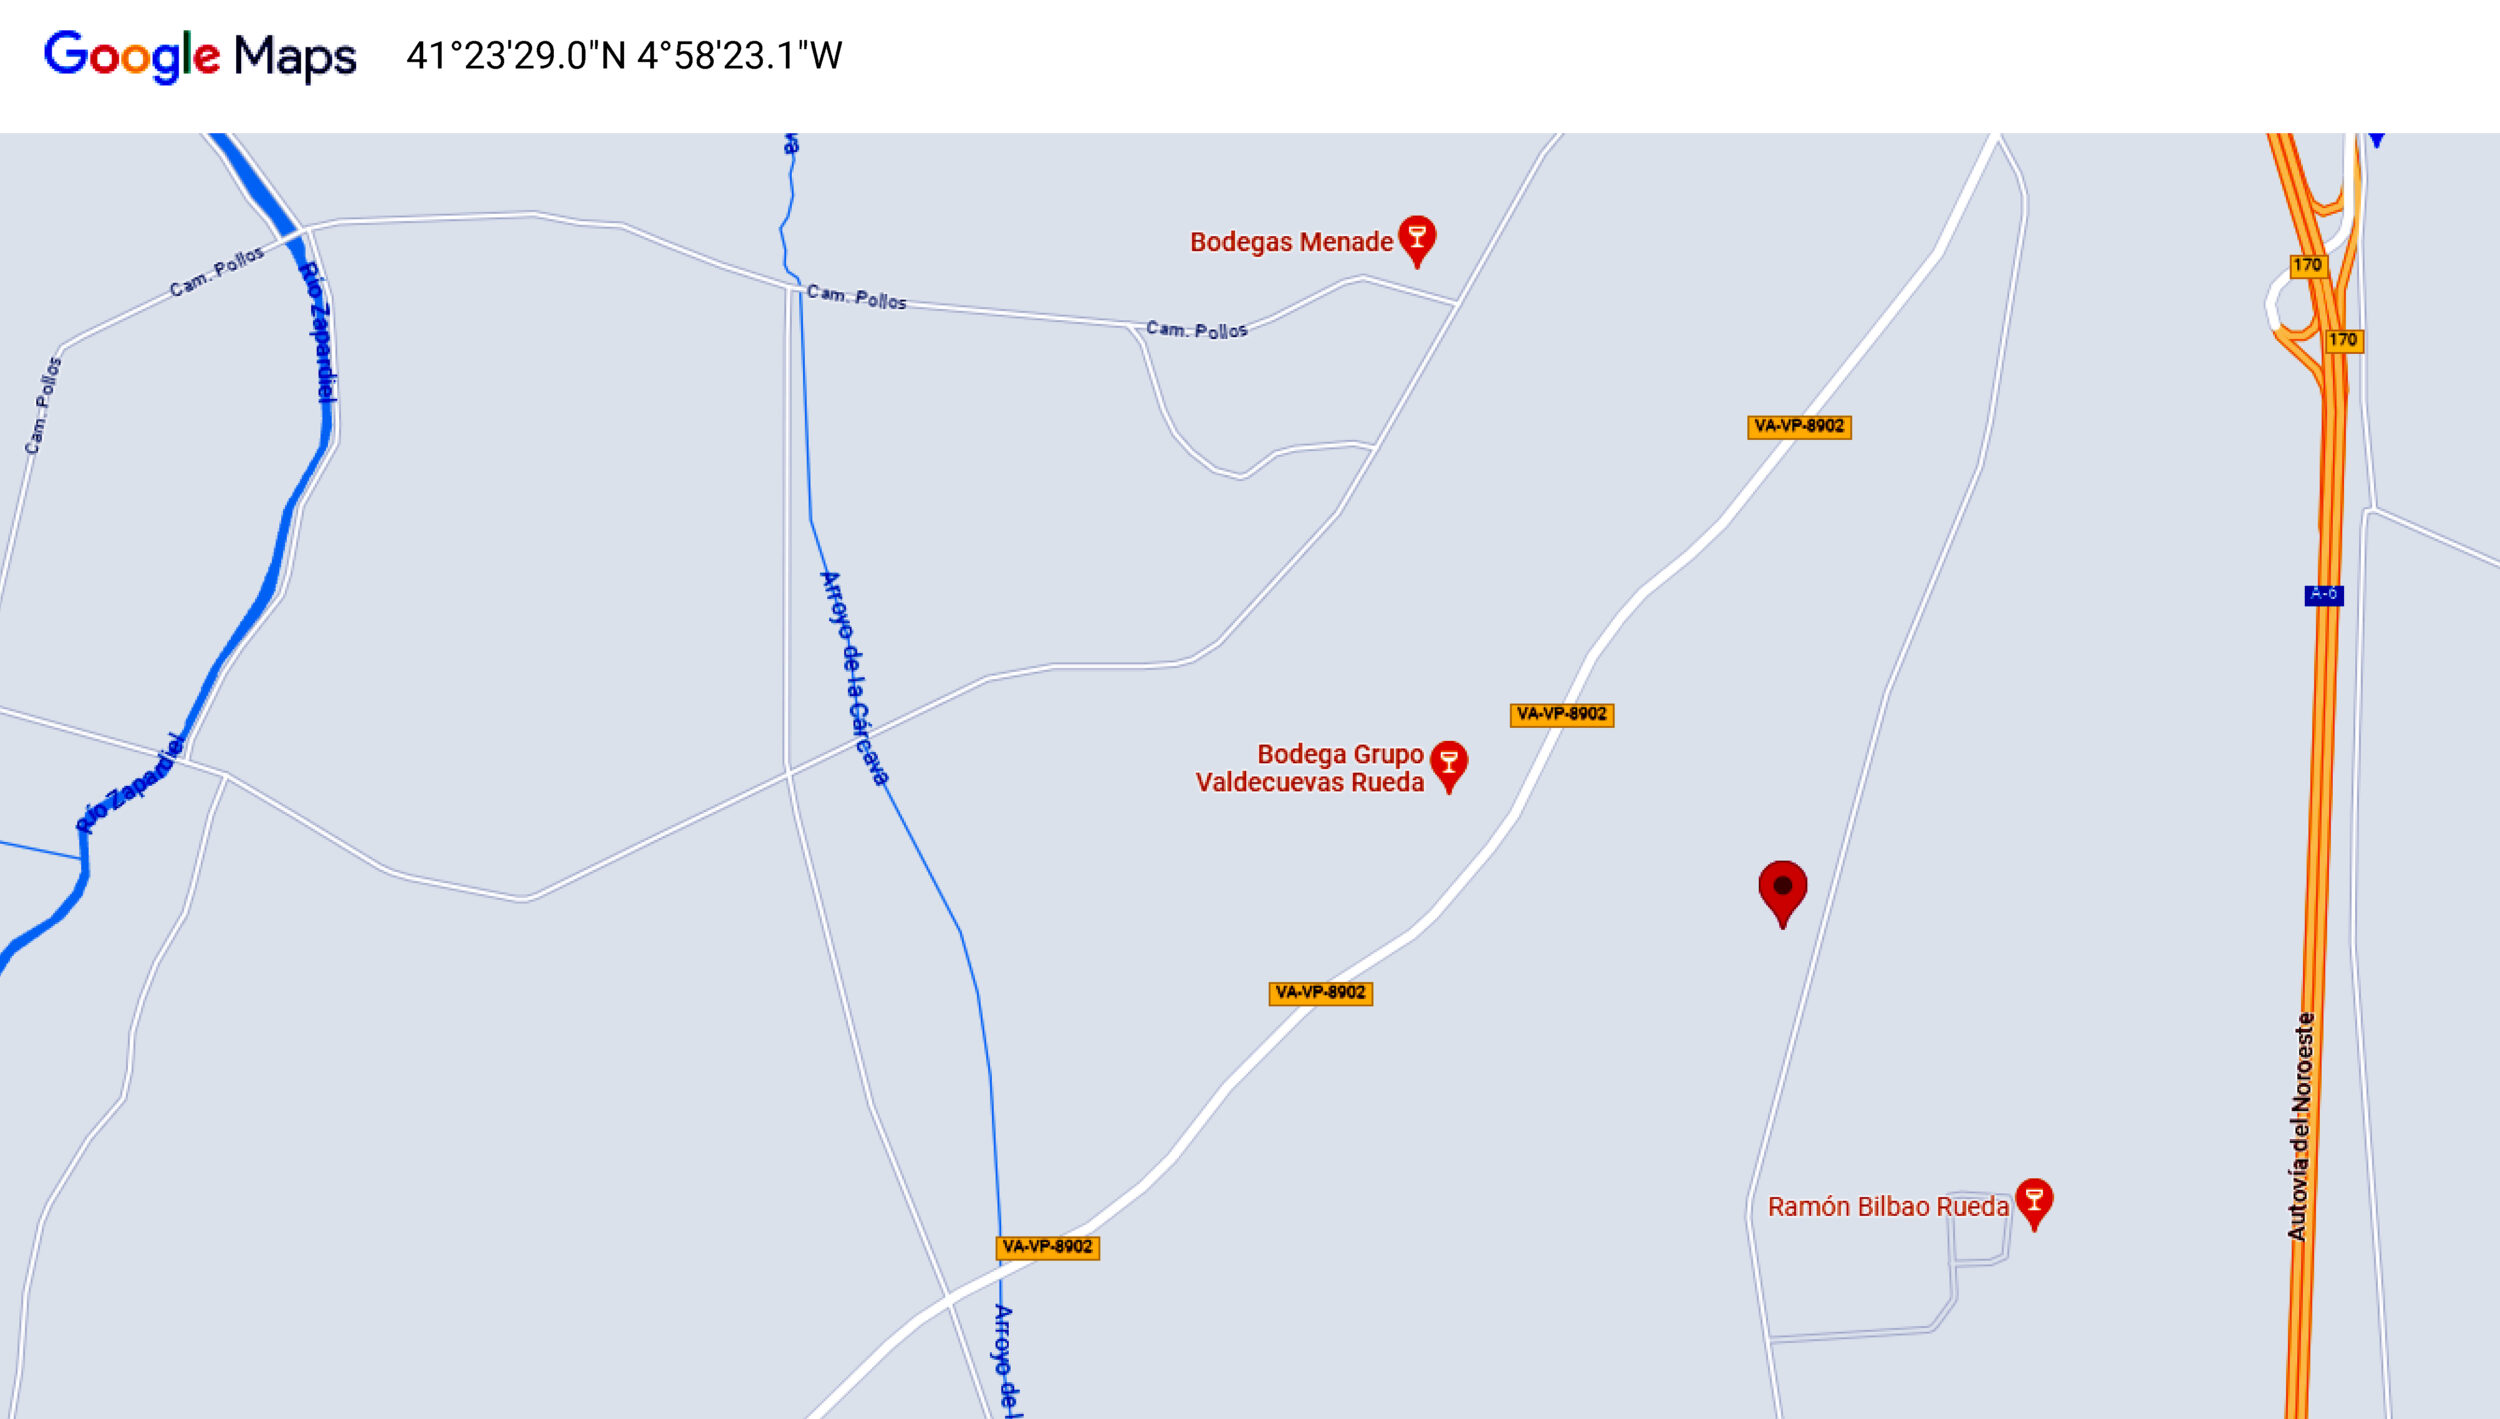Click the blue A-6 highway shield
The width and height of the screenshot is (2500, 1419).
(2324, 595)
